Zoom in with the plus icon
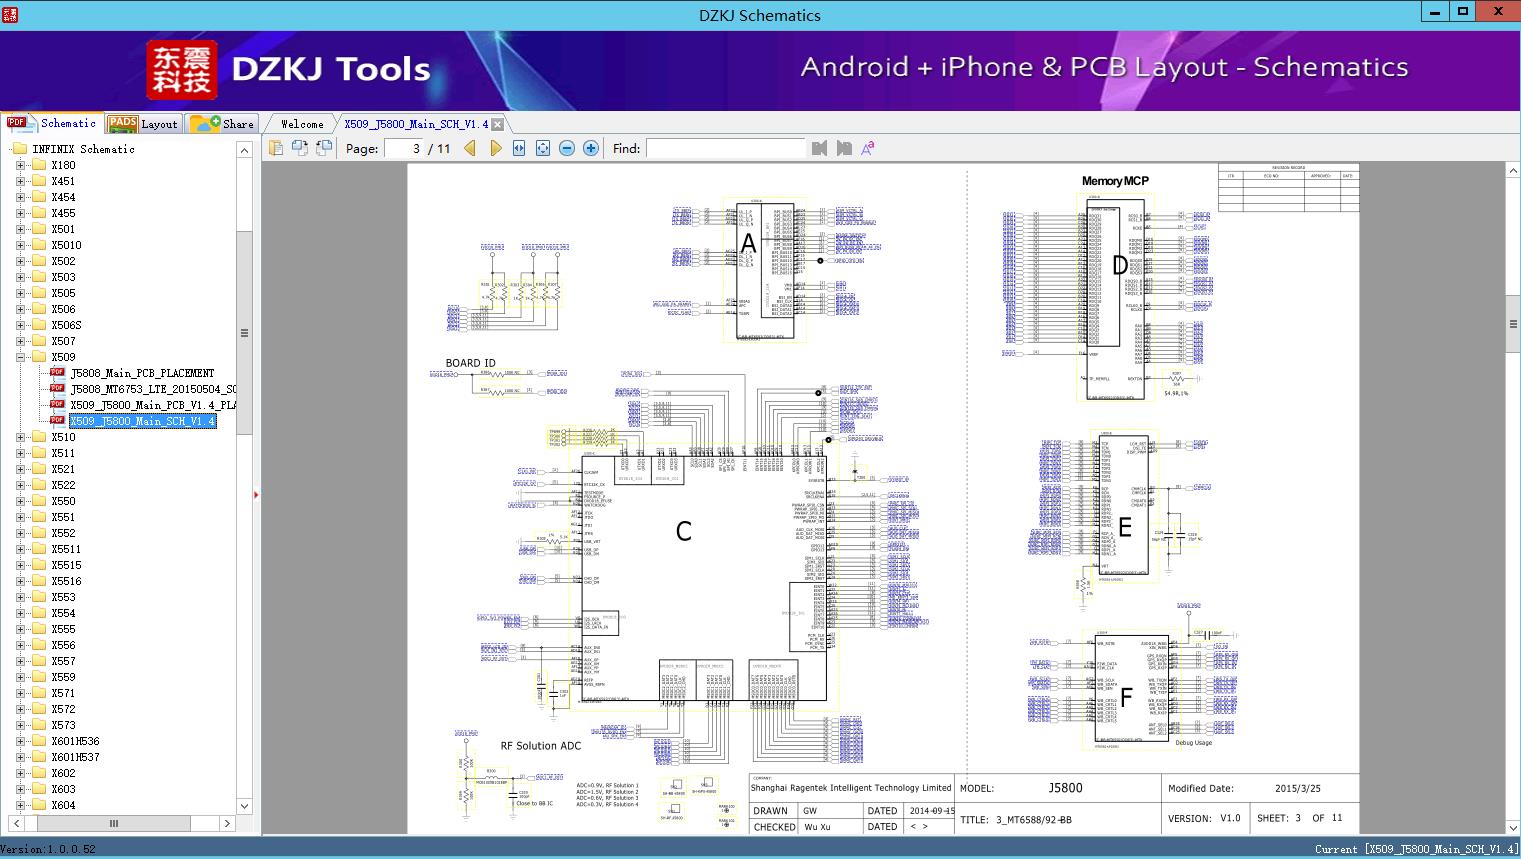The width and height of the screenshot is (1521, 859). tap(591, 148)
